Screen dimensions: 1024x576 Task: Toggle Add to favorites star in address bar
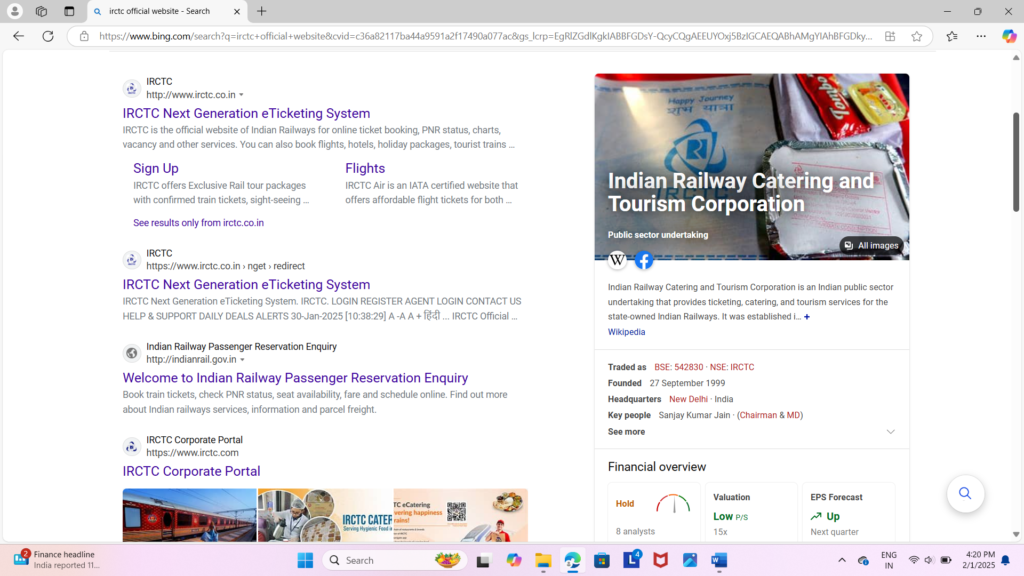click(x=916, y=35)
